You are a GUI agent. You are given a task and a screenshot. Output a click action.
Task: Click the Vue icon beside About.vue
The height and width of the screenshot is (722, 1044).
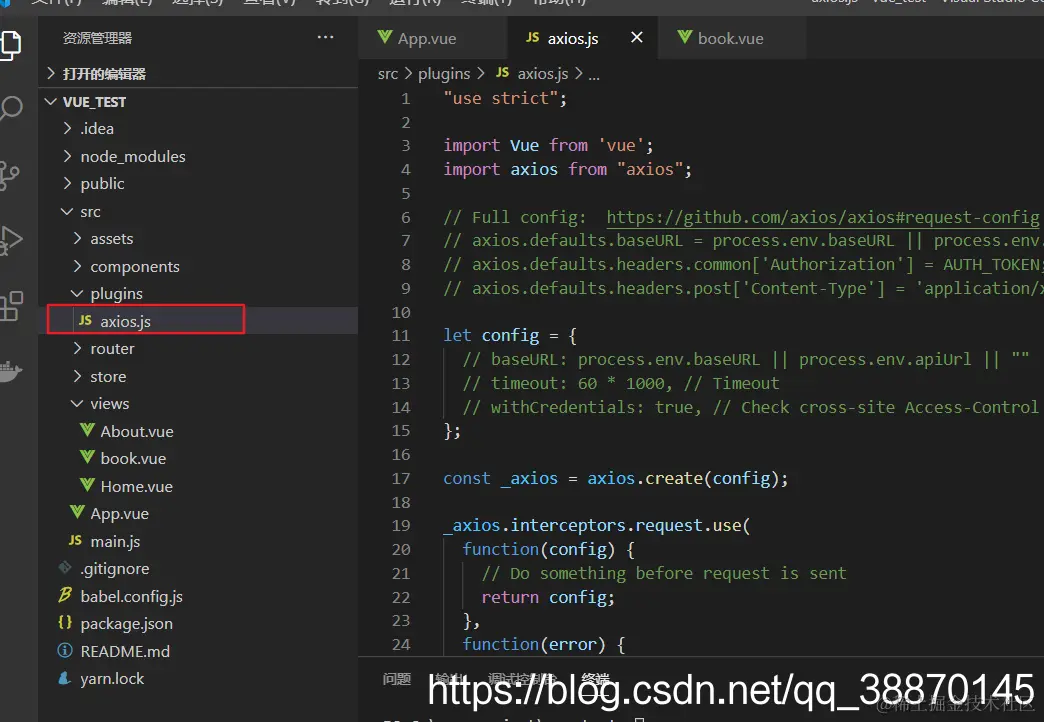(87, 430)
